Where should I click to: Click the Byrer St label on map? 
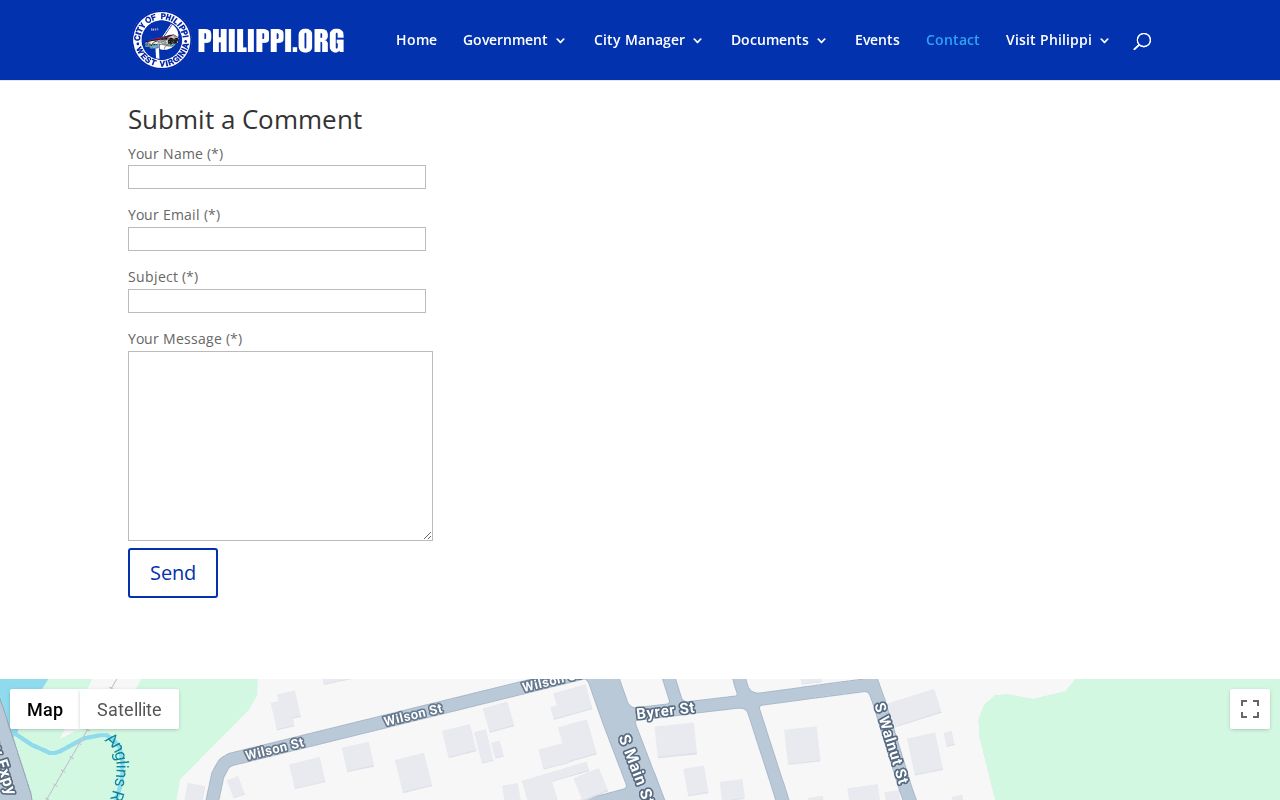665,711
